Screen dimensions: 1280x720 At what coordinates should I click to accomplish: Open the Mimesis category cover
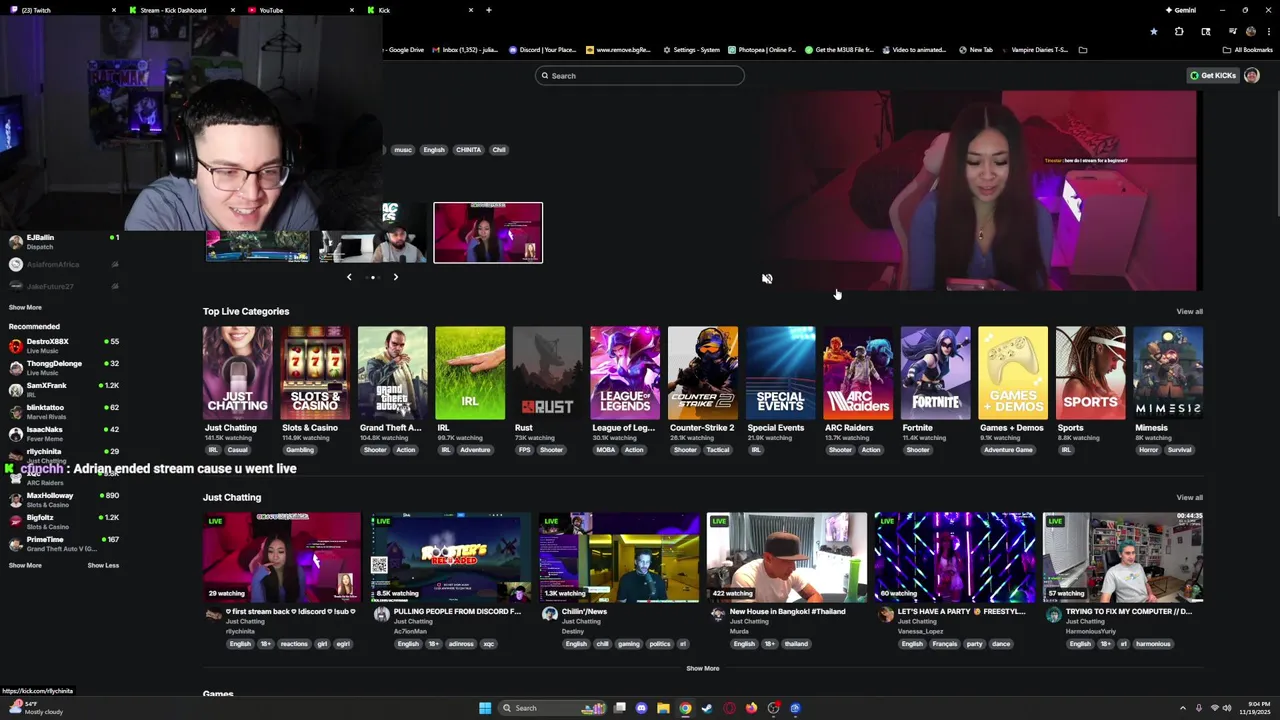pyautogui.click(x=1168, y=372)
